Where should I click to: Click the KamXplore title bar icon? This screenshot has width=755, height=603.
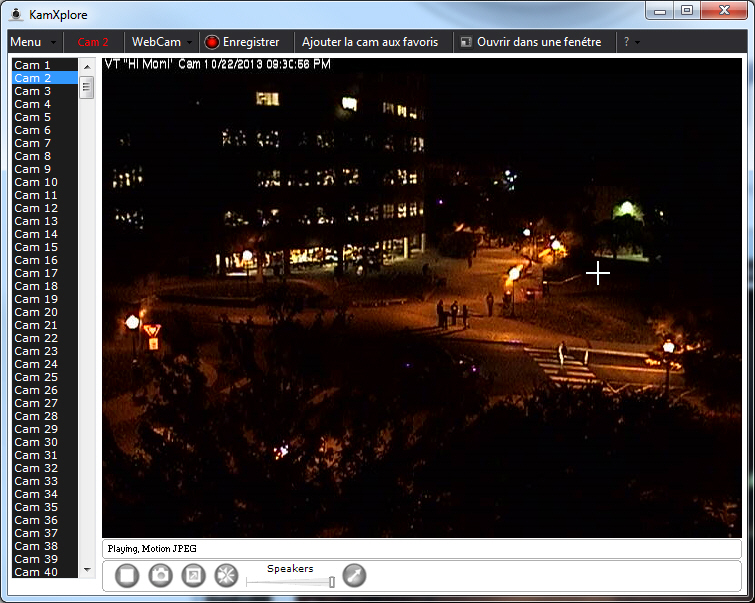(x=16, y=14)
